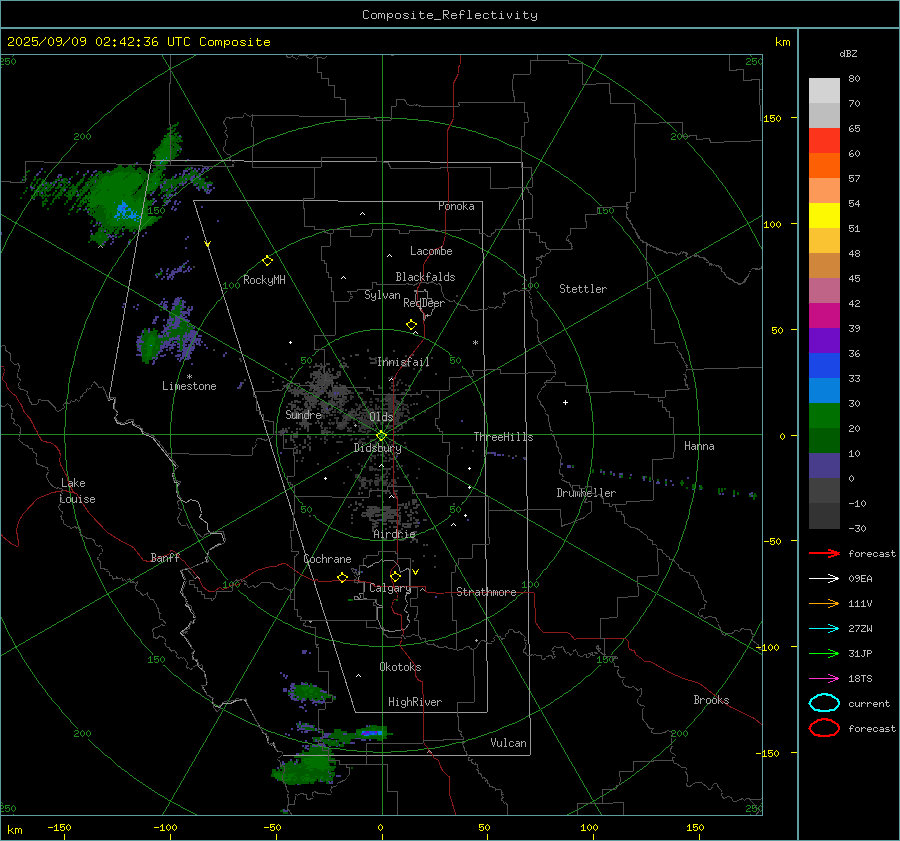Select the 39 dBZ purple swatch

click(x=824, y=340)
